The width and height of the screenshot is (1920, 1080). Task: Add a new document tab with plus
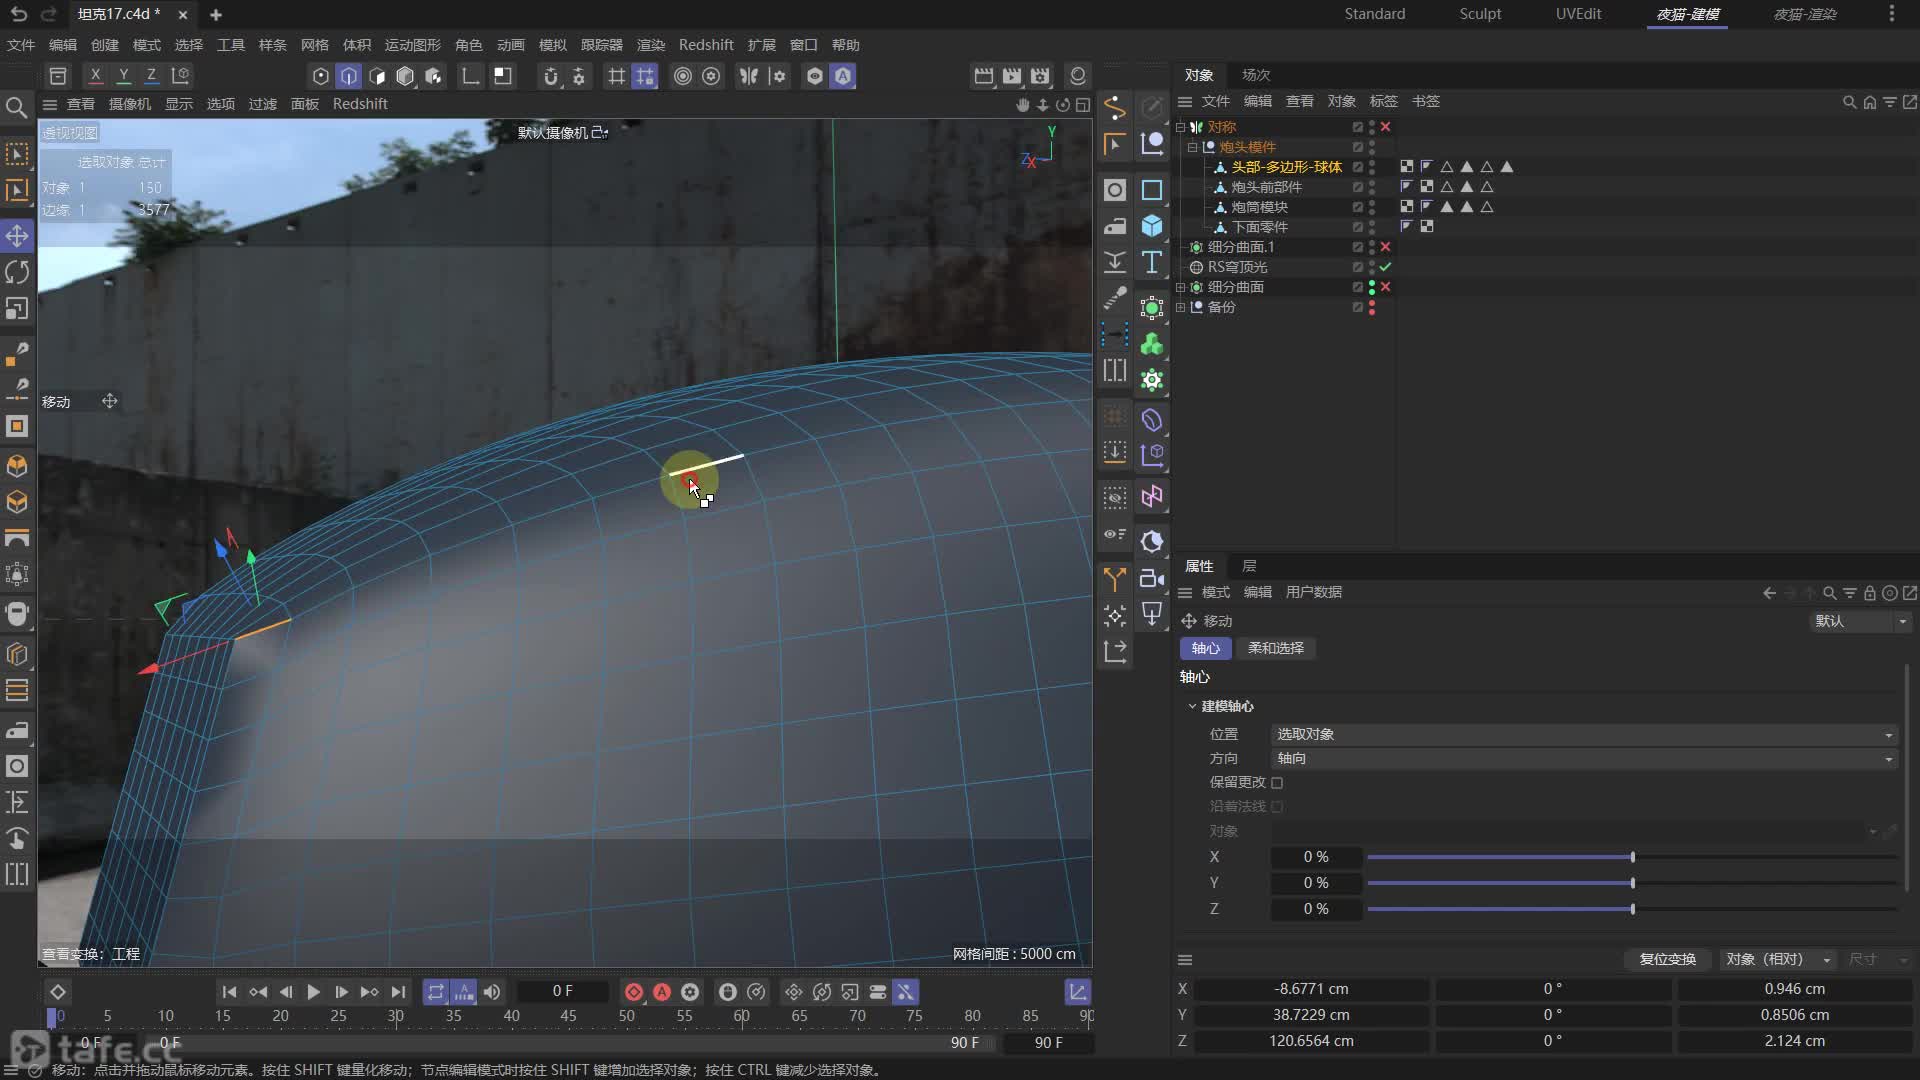[216, 14]
